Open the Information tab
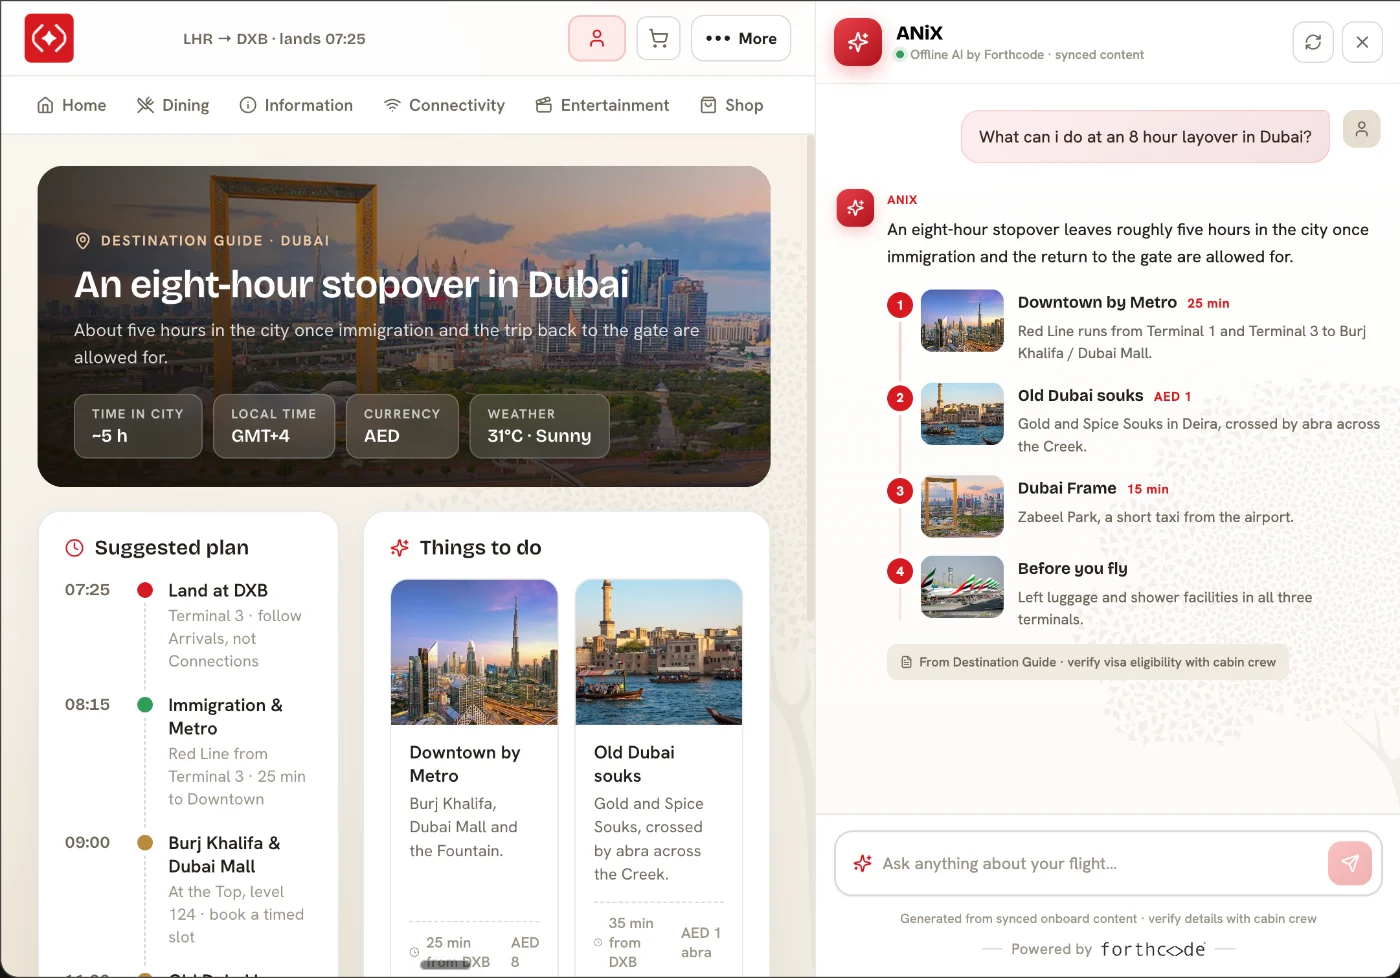The width and height of the screenshot is (1400, 978). pos(296,105)
